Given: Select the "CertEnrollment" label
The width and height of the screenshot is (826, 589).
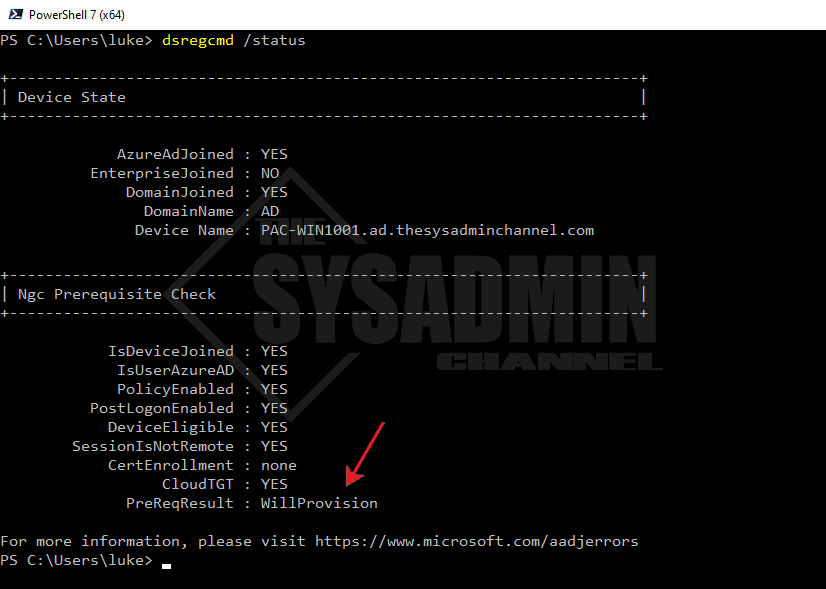Looking at the screenshot, I should [x=171, y=465].
